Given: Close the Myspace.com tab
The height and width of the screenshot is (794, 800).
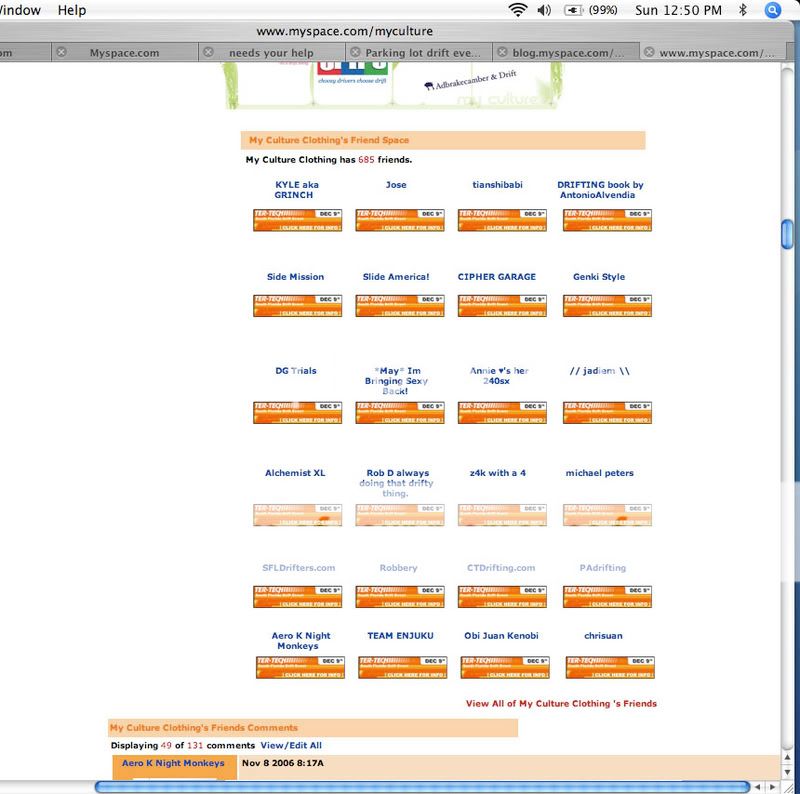Looking at the screenshot, I should tap(63, 52).
